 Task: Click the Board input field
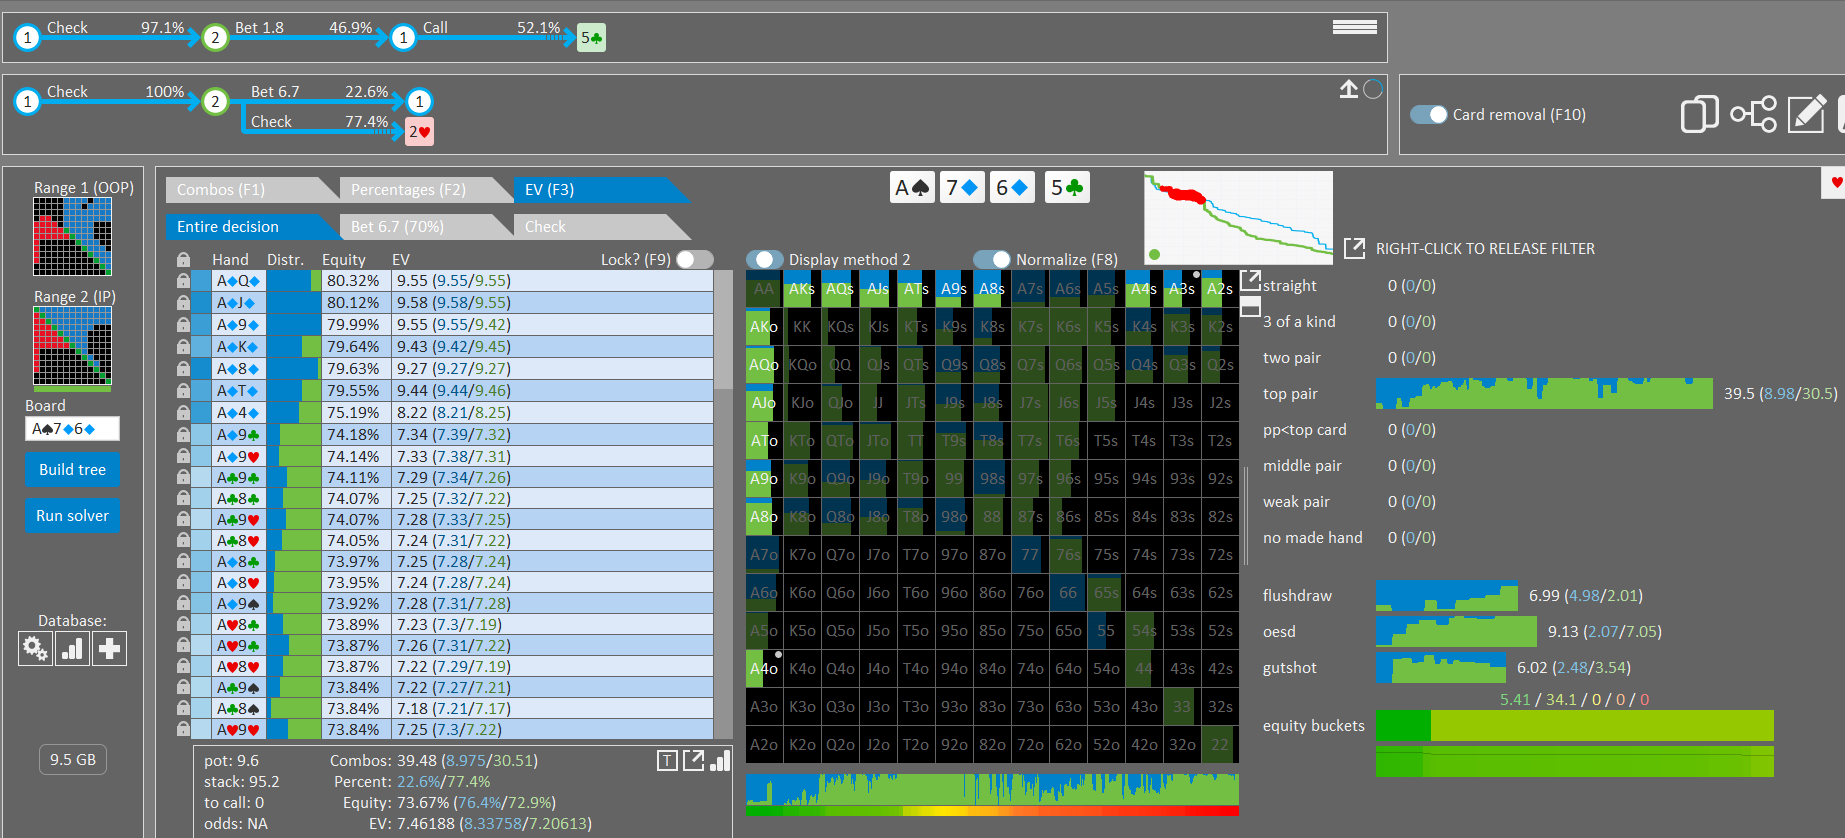pyautogui.click(x=72, y=429)
